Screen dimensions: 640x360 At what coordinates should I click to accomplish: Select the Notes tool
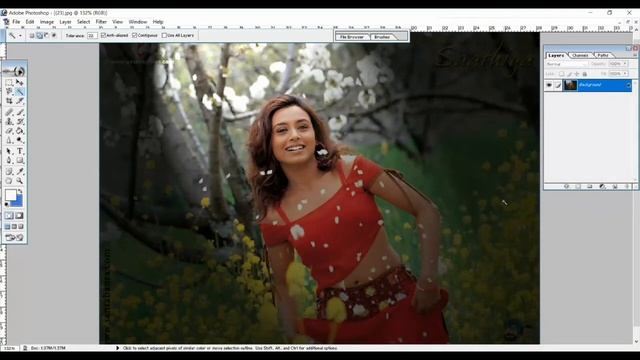click(9, 171)
